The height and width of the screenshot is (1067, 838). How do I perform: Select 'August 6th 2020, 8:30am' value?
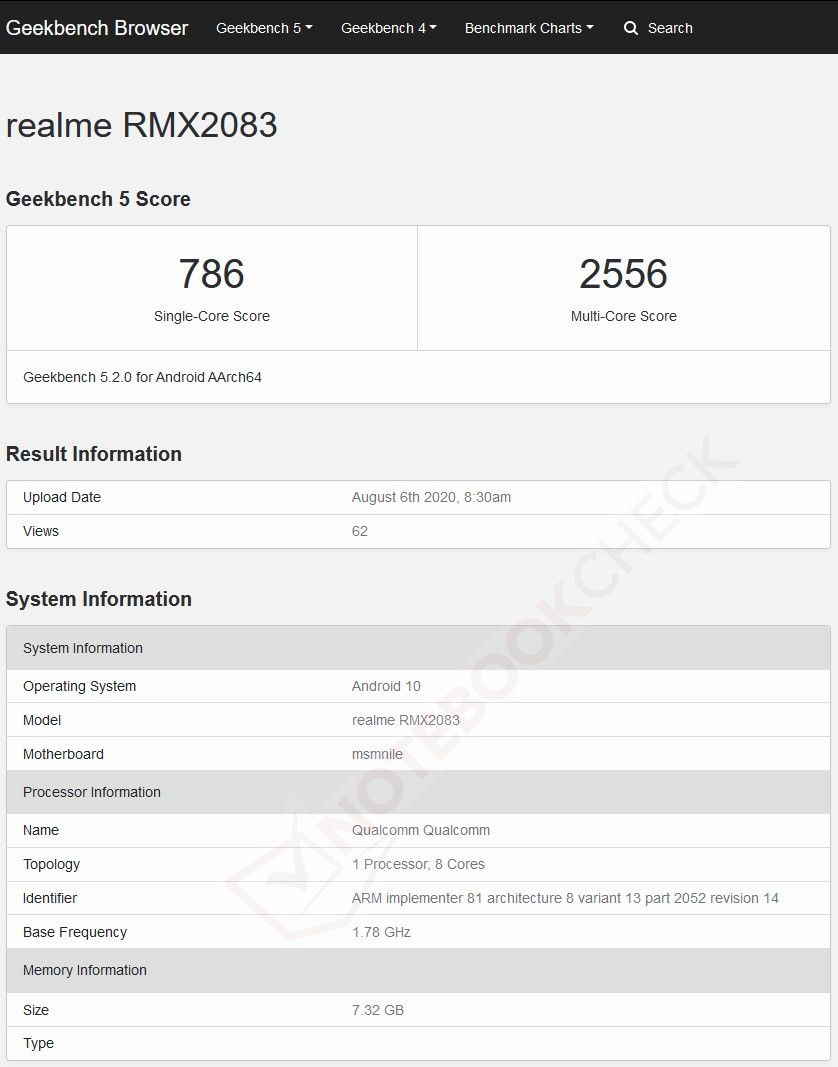[432, 497]
